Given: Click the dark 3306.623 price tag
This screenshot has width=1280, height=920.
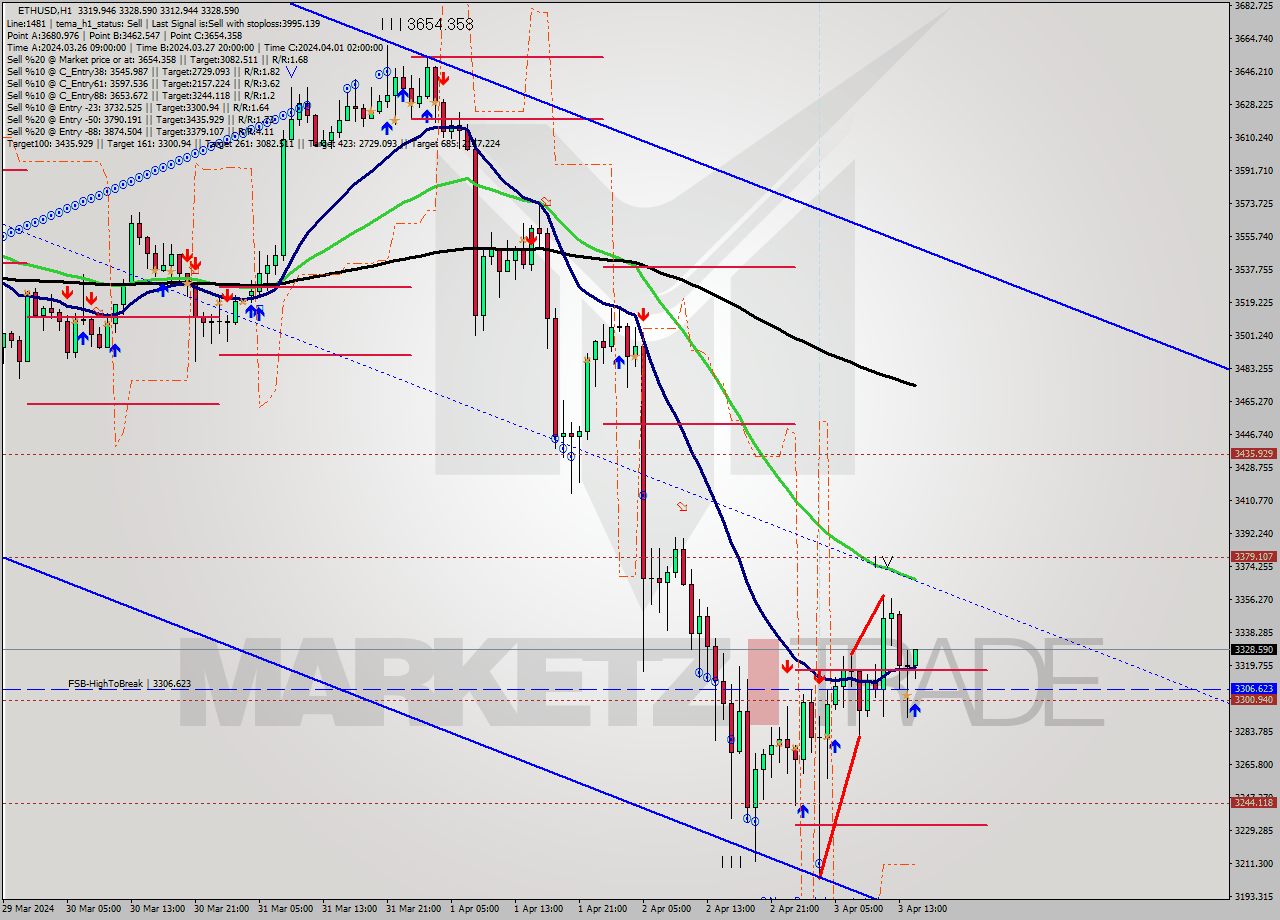Looking at the screenshot, I should point(1254,688).
